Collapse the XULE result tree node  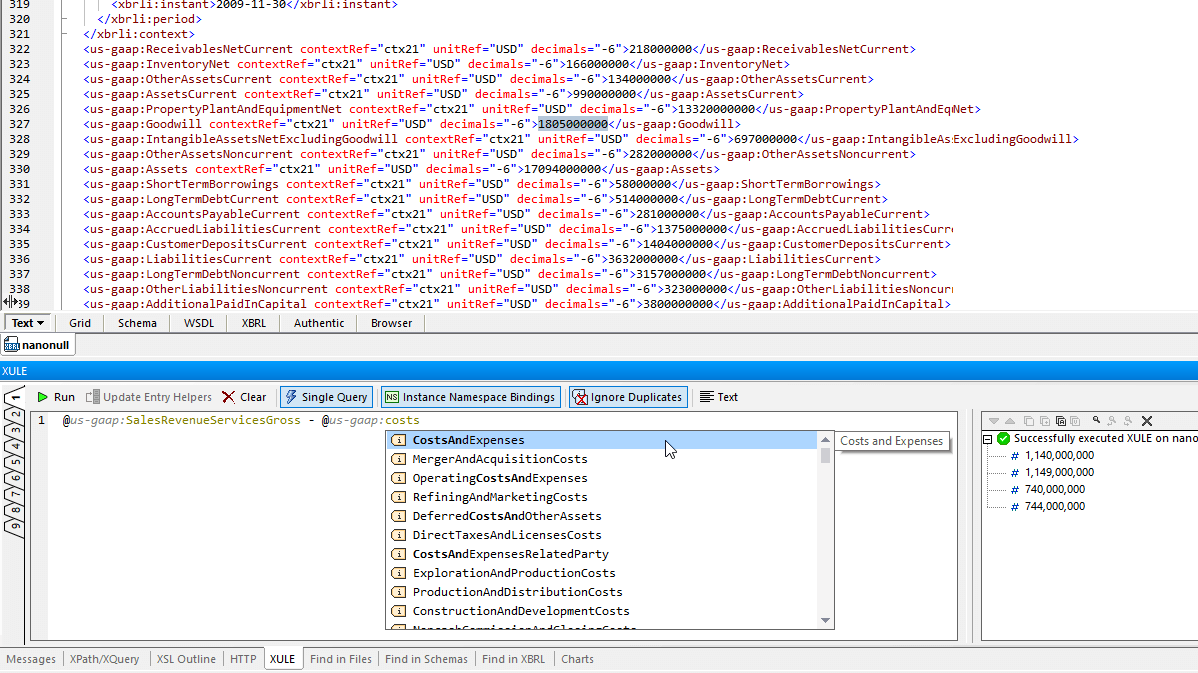989,438
